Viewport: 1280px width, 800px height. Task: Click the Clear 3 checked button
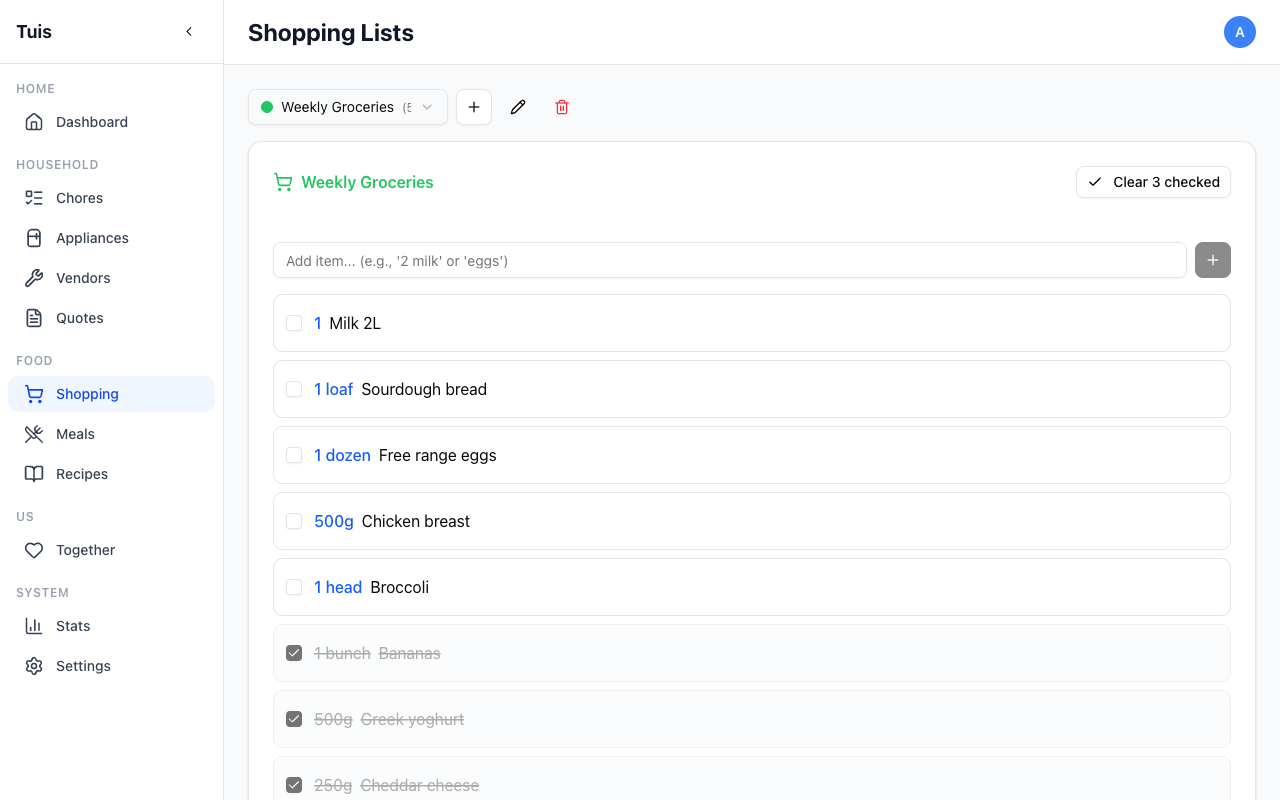coord(1153,182)
